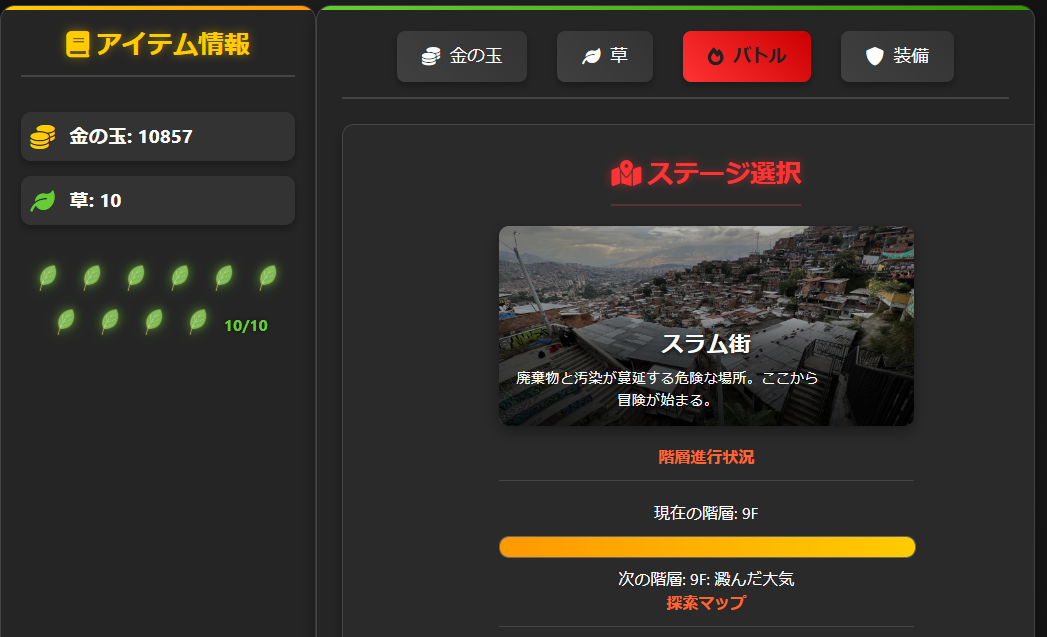The width and height of the screenshot is (1047, 637).
Task: Open the 装備 tab
Action: [x=897, y=57]
